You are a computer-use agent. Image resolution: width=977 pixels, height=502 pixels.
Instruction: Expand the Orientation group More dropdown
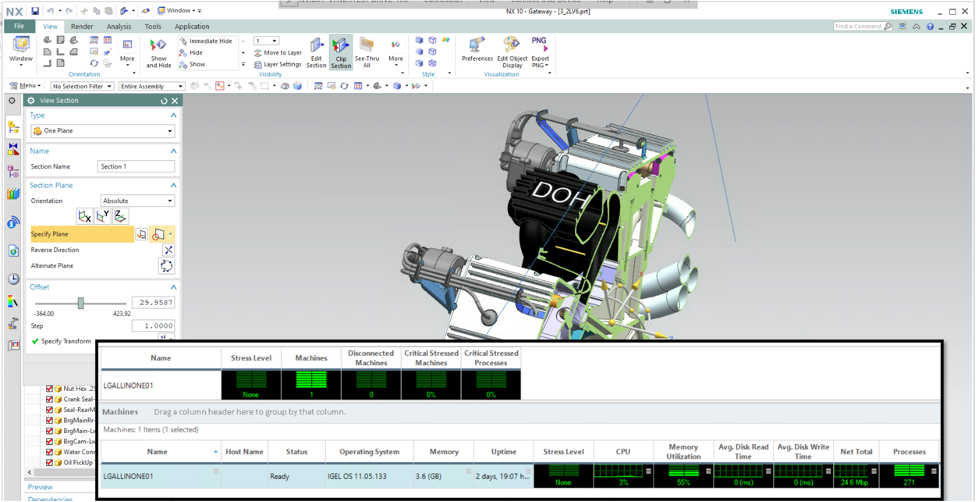[127, 51]
